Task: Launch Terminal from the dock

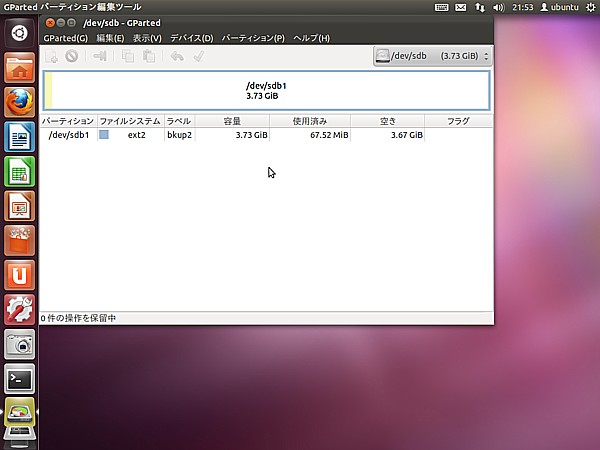Action: 20,378
